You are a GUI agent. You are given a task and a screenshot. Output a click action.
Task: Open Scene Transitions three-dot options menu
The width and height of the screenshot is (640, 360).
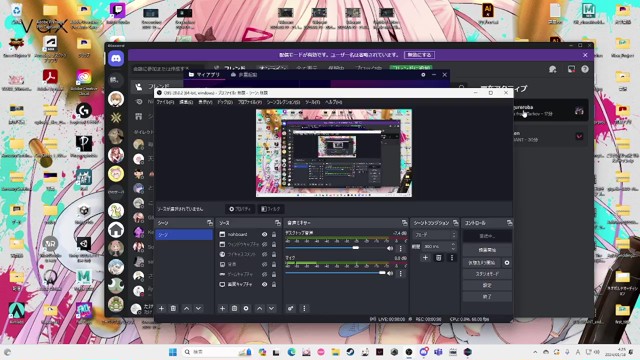[x=451, y=258]
